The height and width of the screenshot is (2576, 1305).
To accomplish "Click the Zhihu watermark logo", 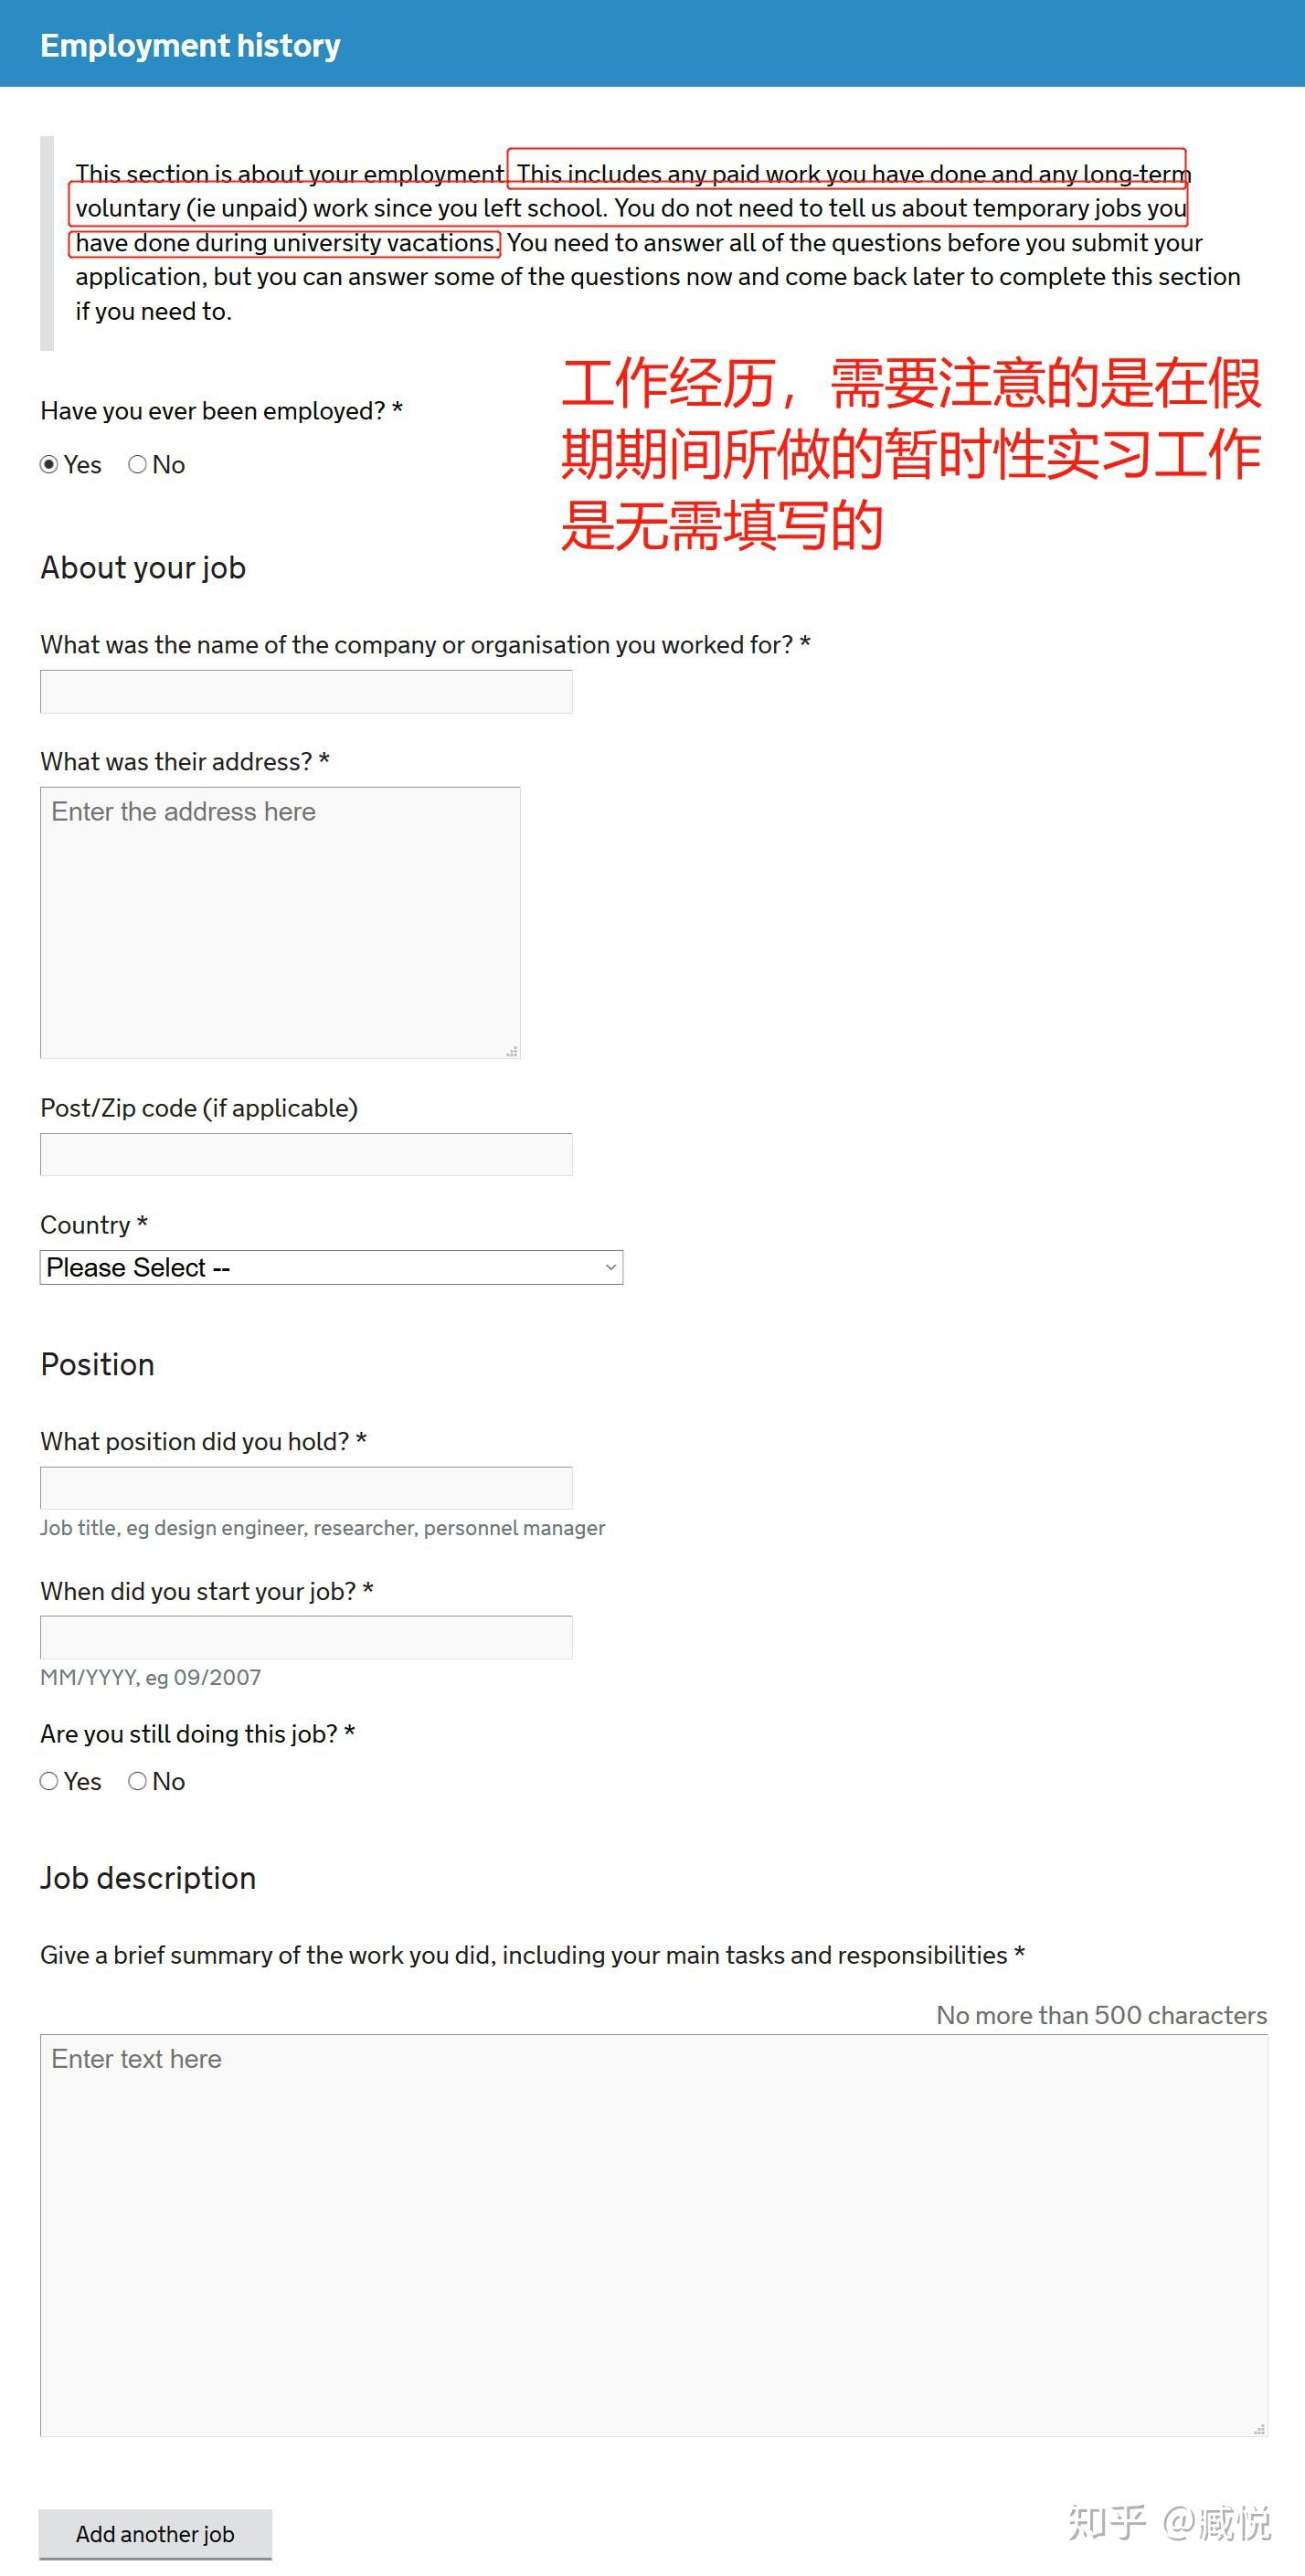I will (1105, 2522).
